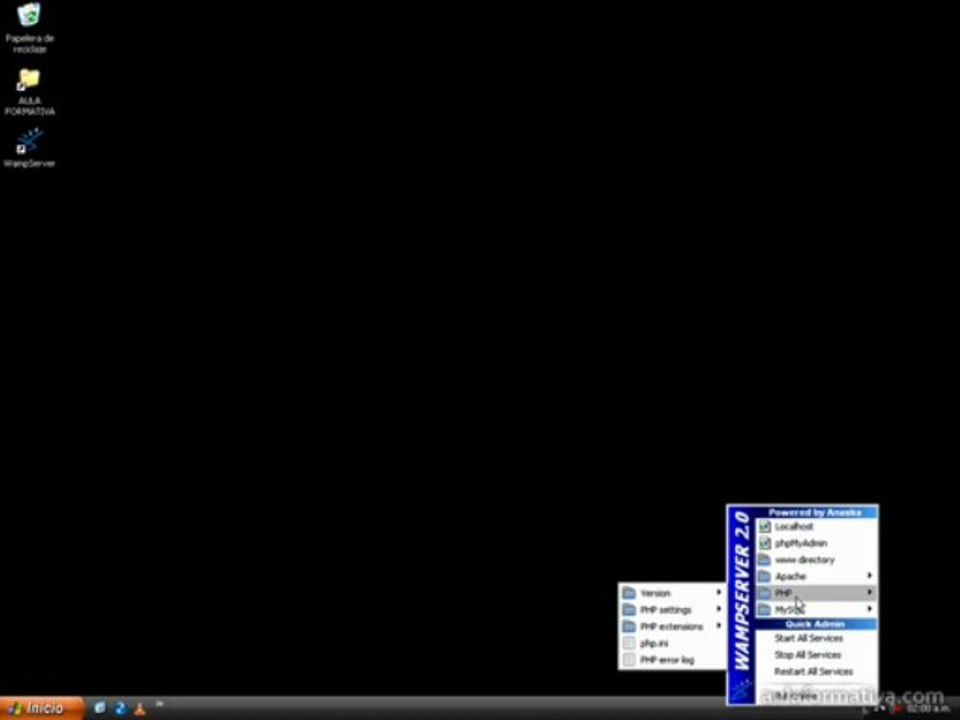Click the Version folder icon
Image resolution: width=960 pixels, height=720 pixels.
pos(629,593)
